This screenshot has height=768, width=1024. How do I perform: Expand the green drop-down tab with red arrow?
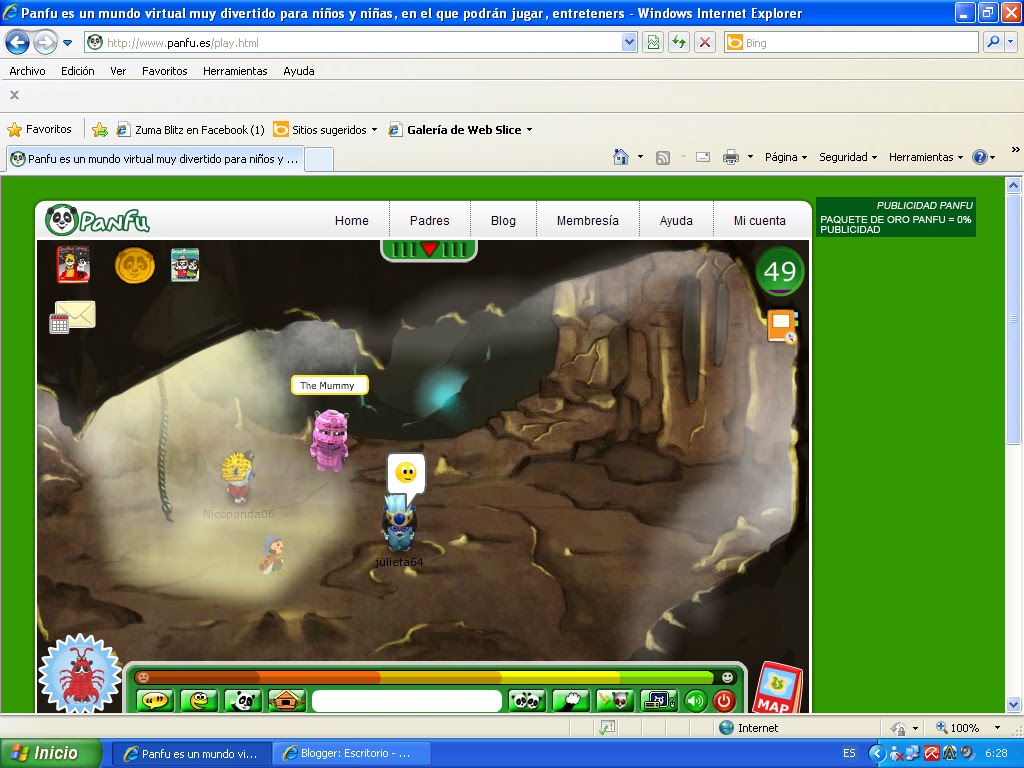(429, 249)
